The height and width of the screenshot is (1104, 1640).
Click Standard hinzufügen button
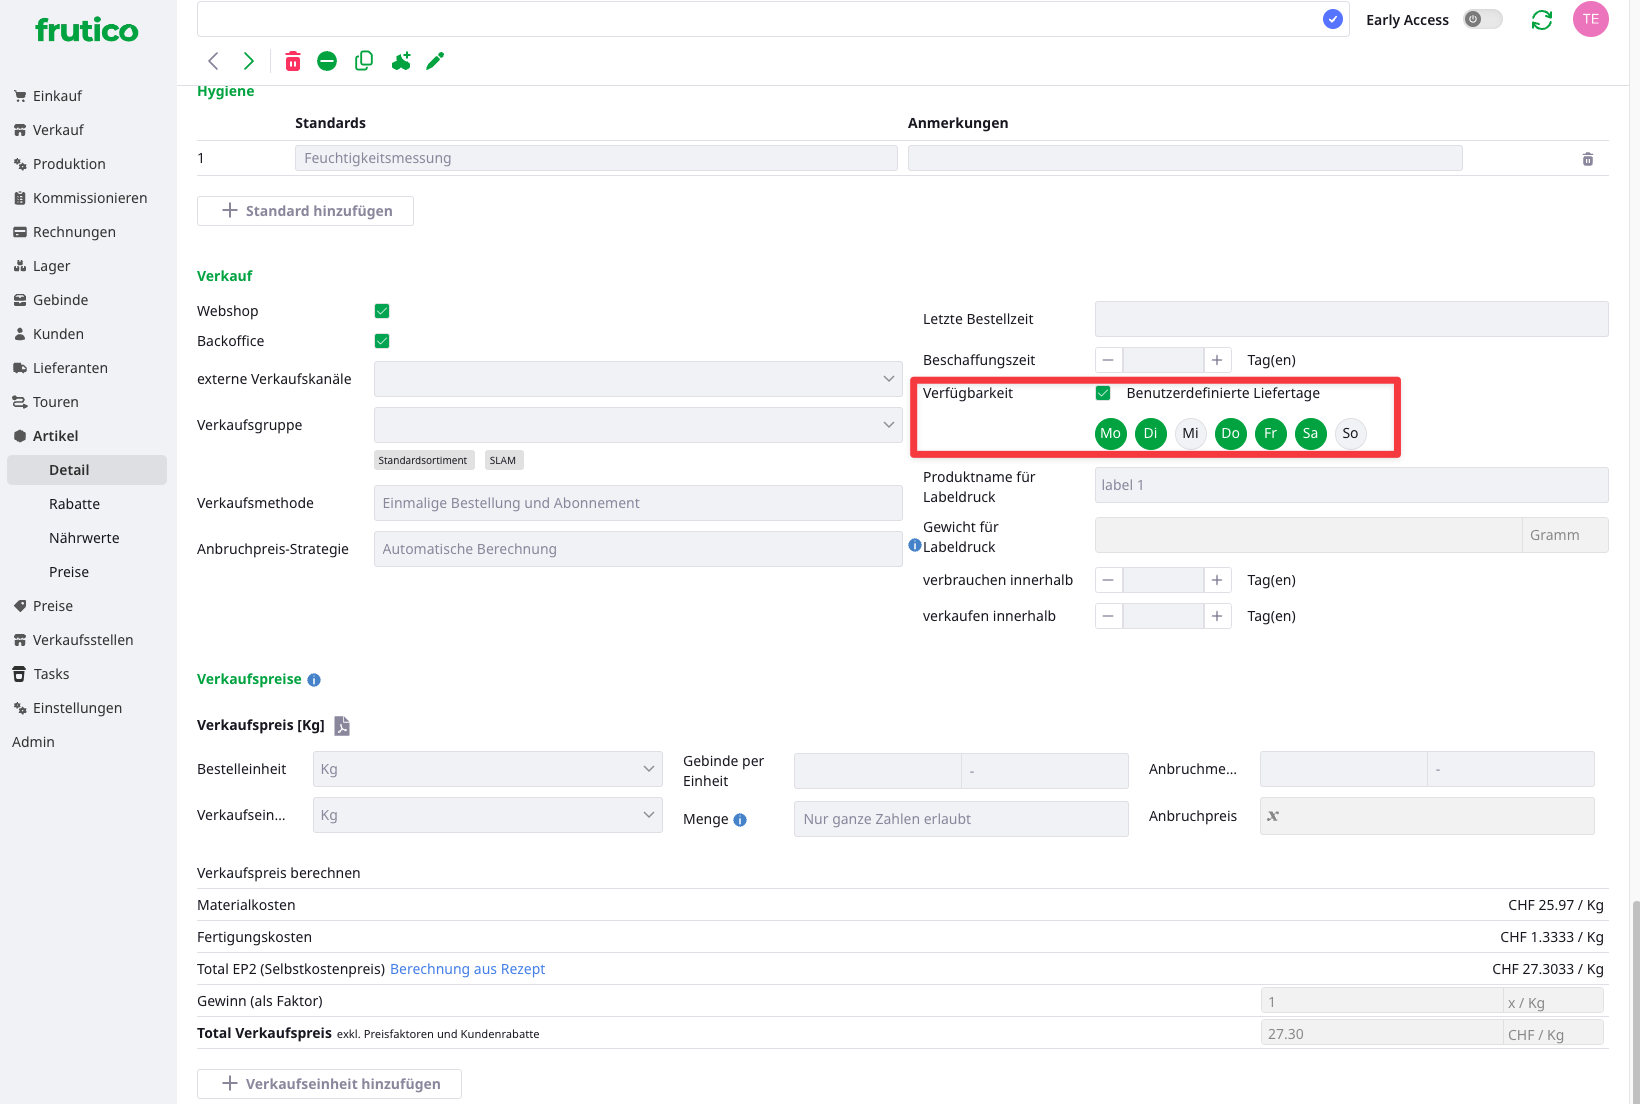(305, 211)
